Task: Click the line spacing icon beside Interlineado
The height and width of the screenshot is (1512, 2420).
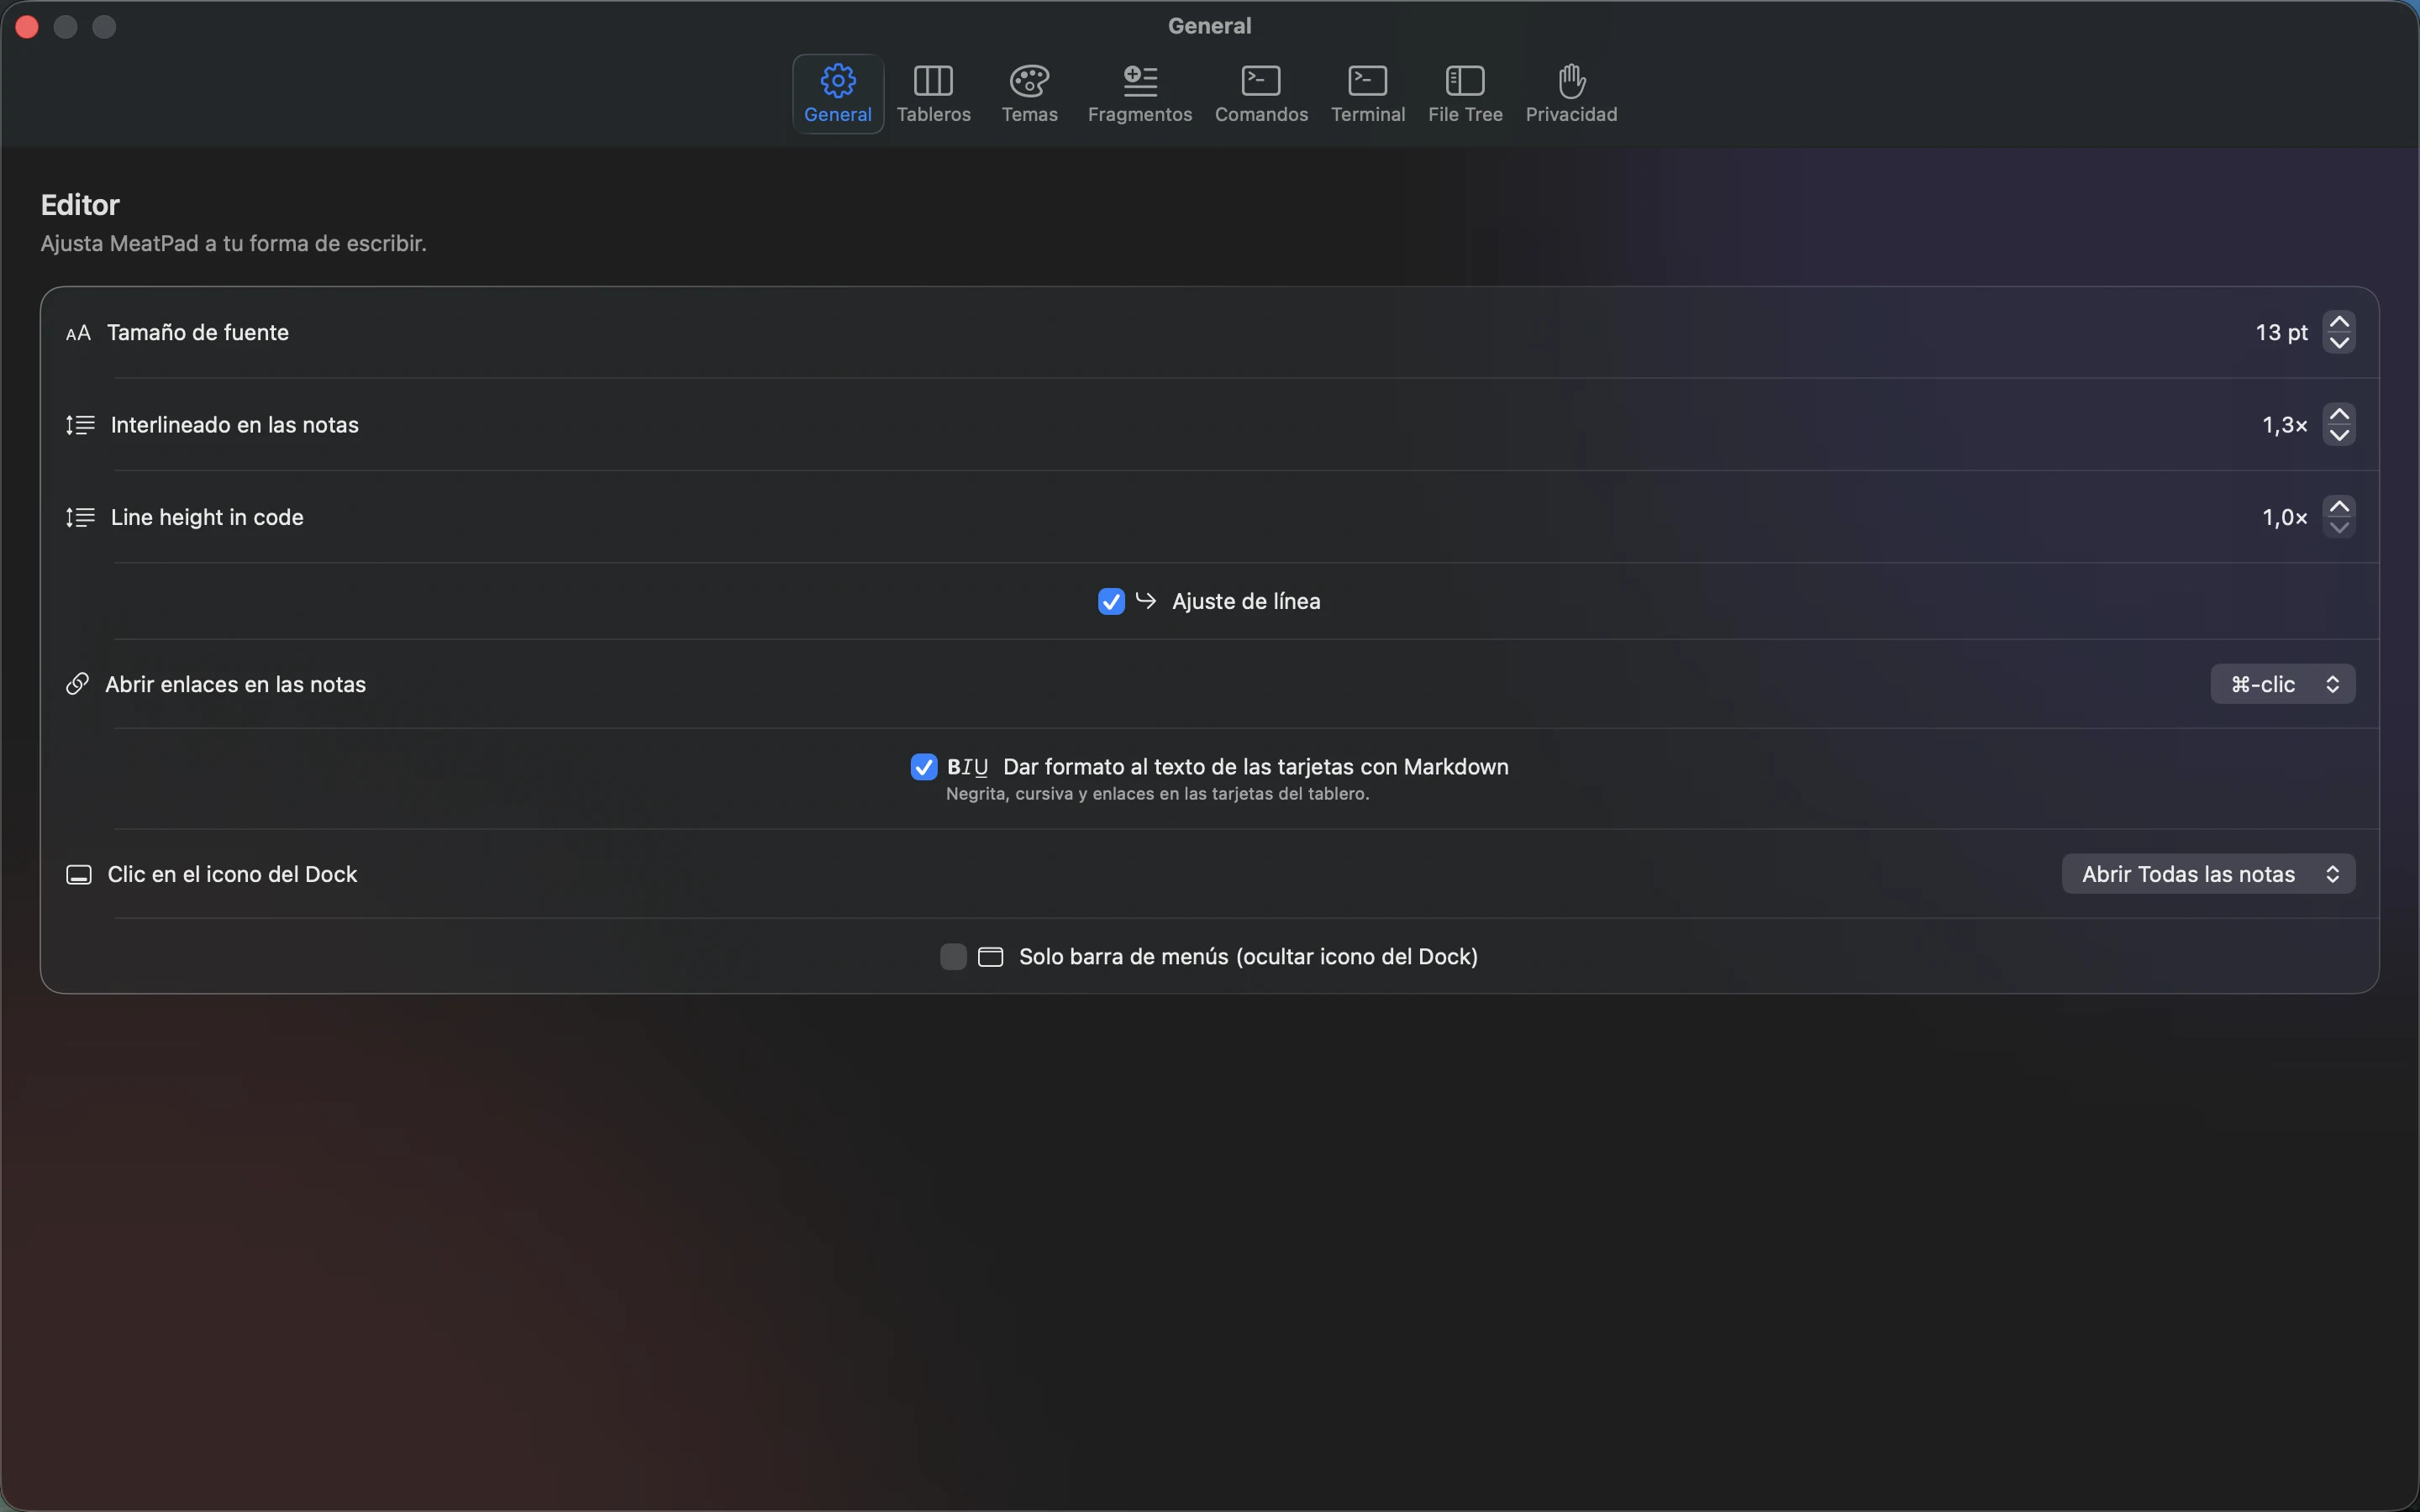Action: pyautogui.click(x=80, y=425)
